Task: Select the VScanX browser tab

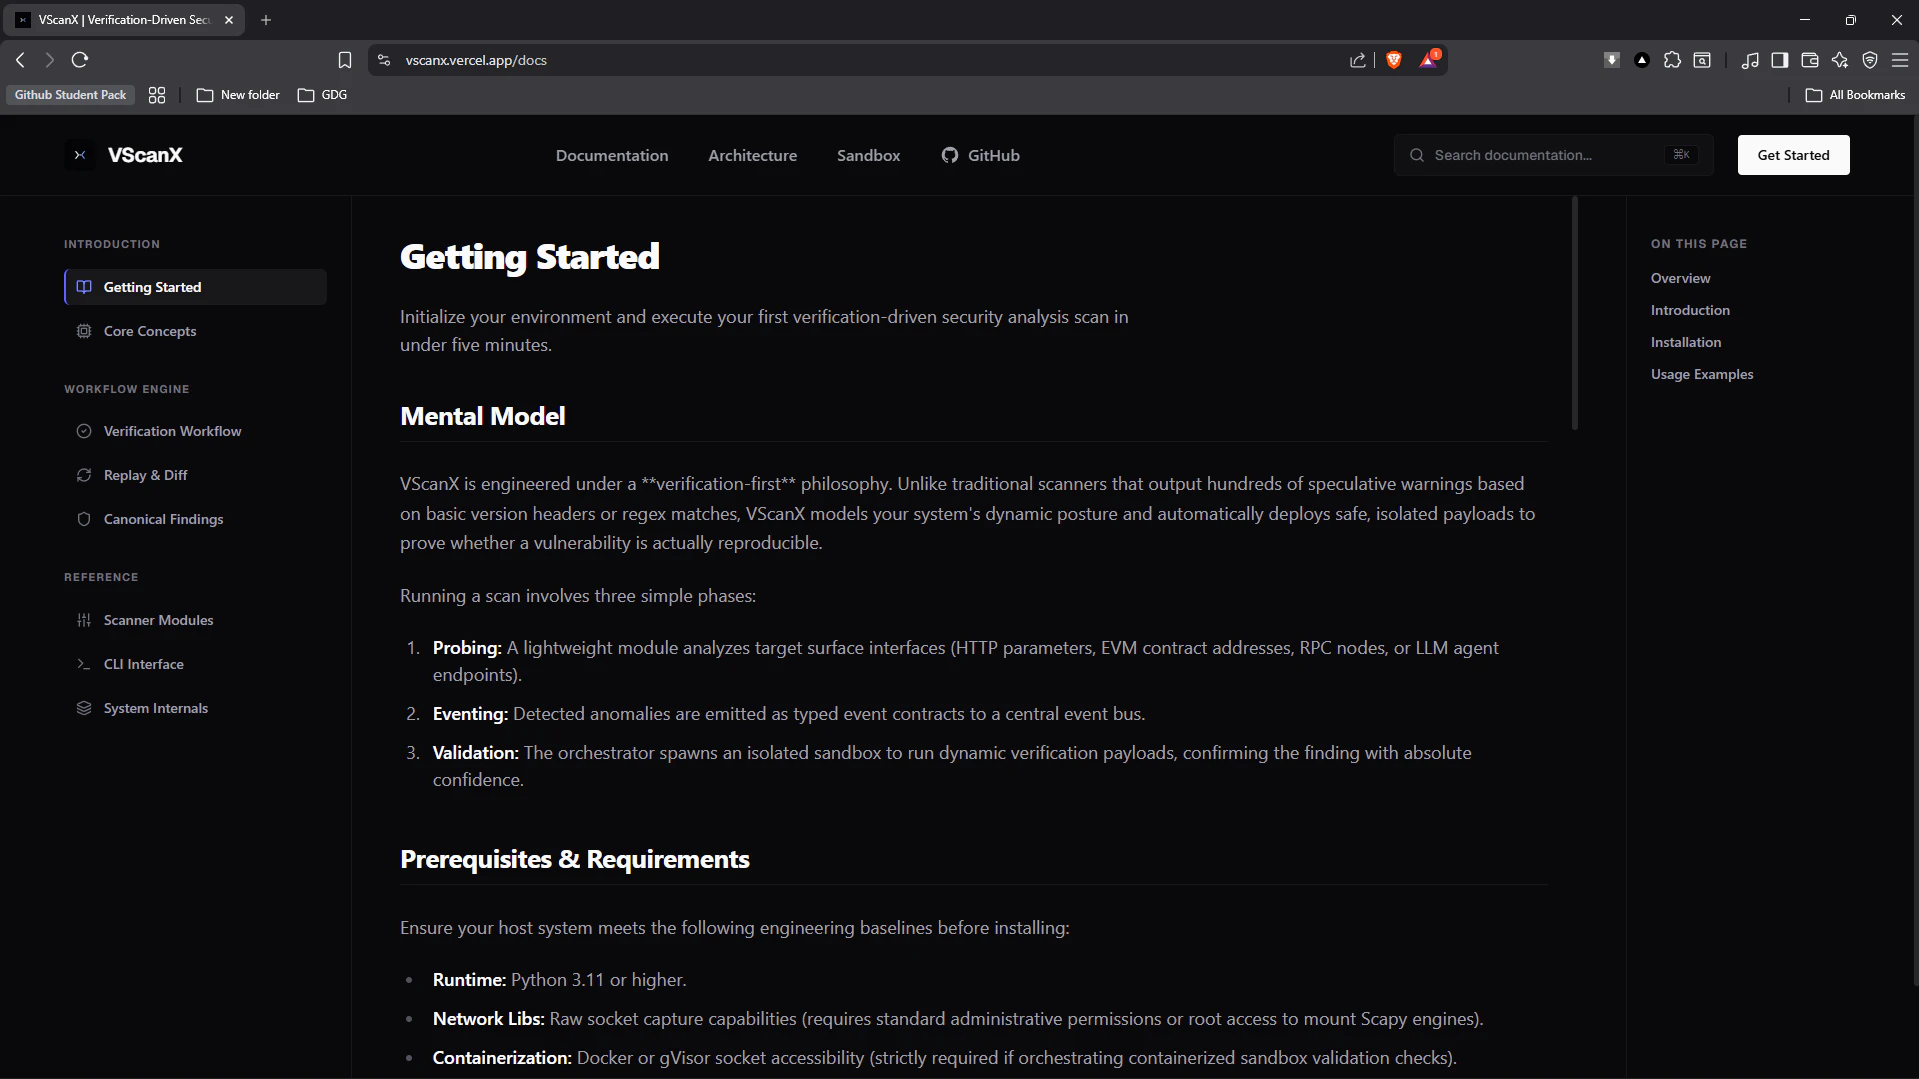Action: pos(125,20)
